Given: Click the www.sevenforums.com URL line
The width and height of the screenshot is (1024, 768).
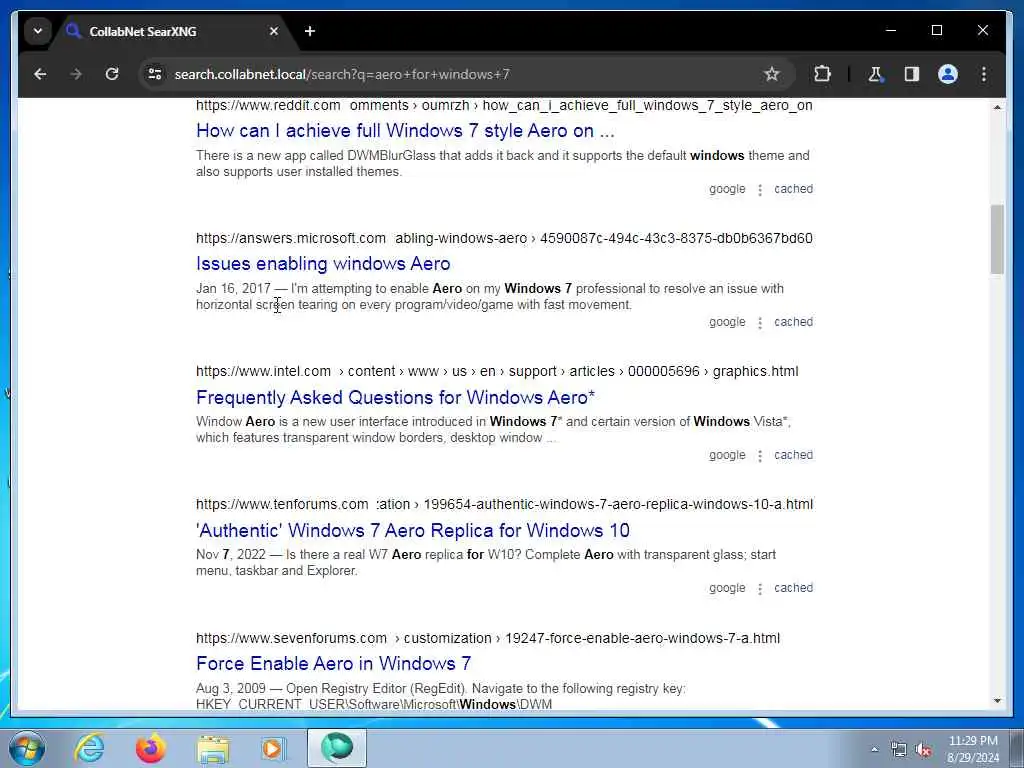Looking at the screenshot, I should (x=488, y=638).
